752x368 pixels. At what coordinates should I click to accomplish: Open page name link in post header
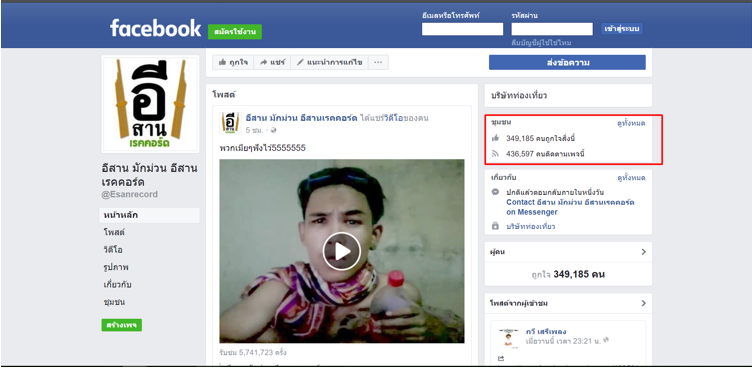pos(301,118)
